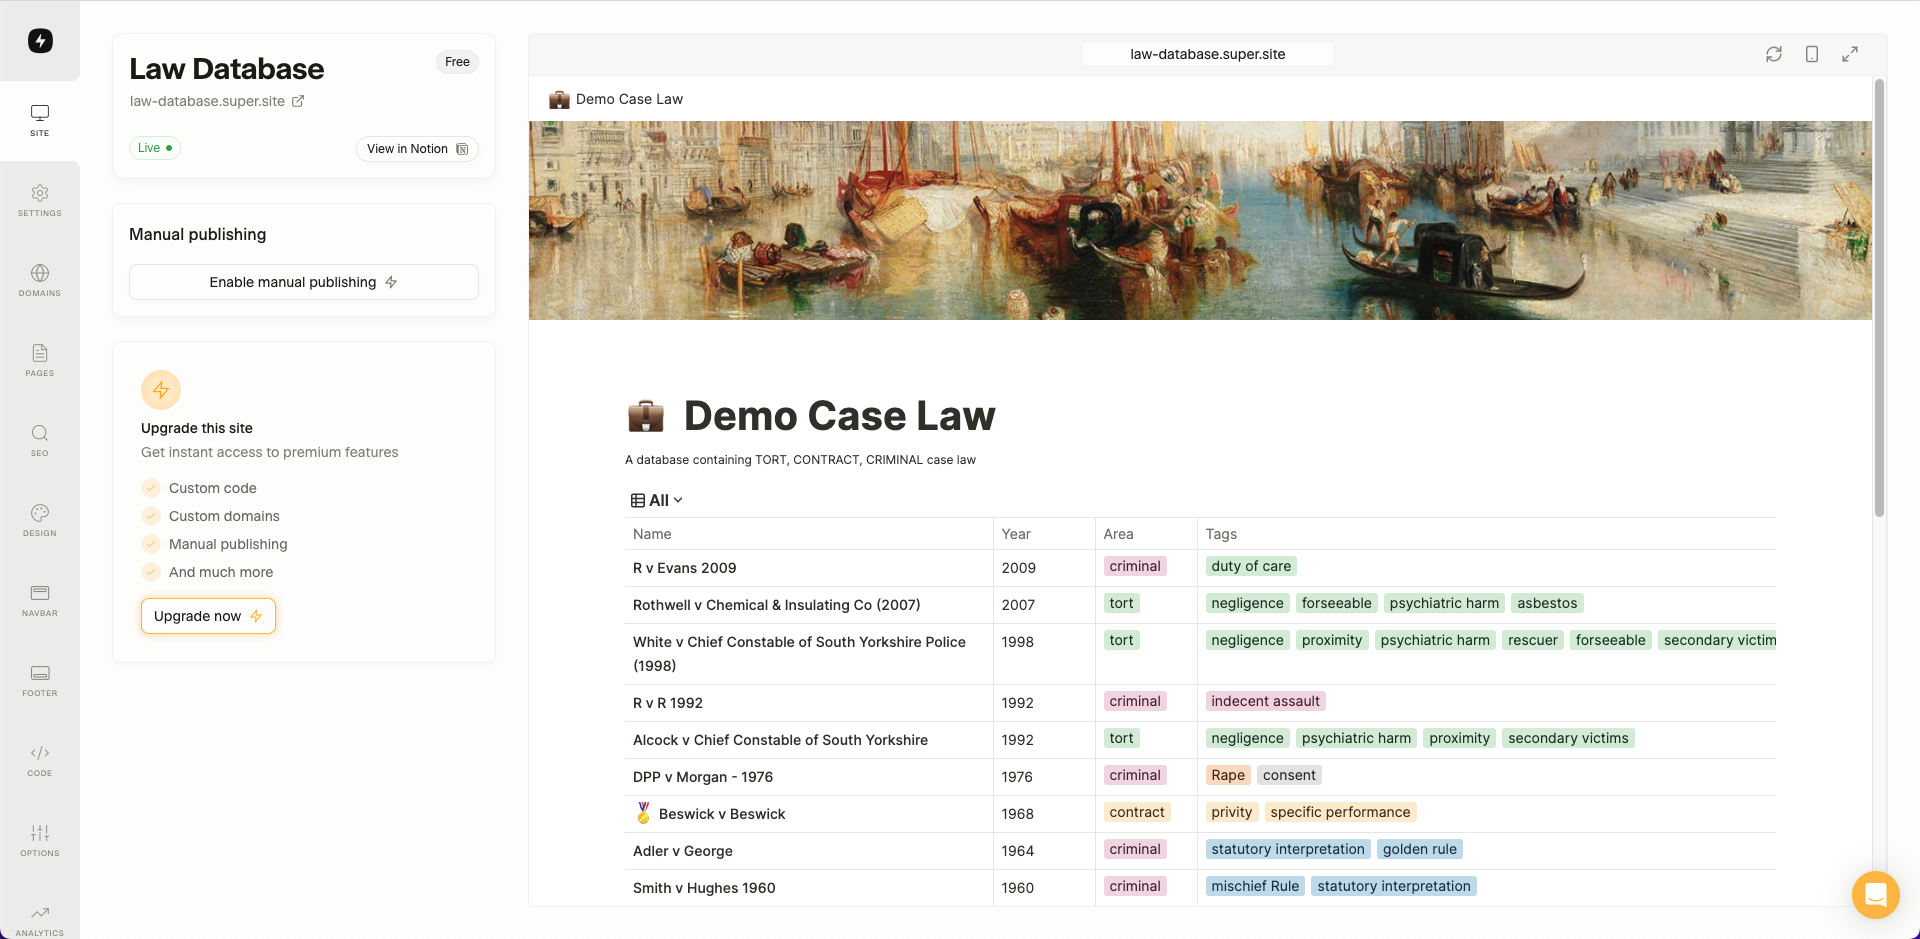Switch to mobile device preview

coord(1812,54)
